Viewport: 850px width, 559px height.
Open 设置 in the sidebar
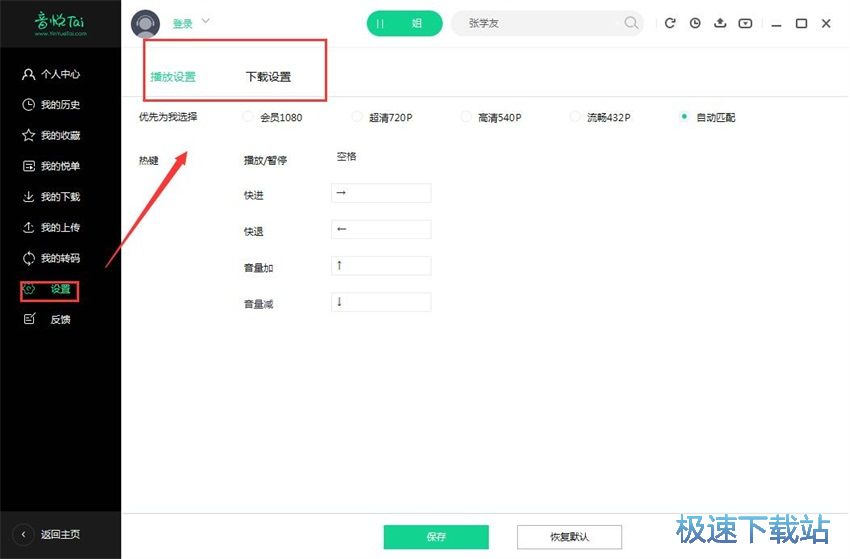[x=49, y=290]
